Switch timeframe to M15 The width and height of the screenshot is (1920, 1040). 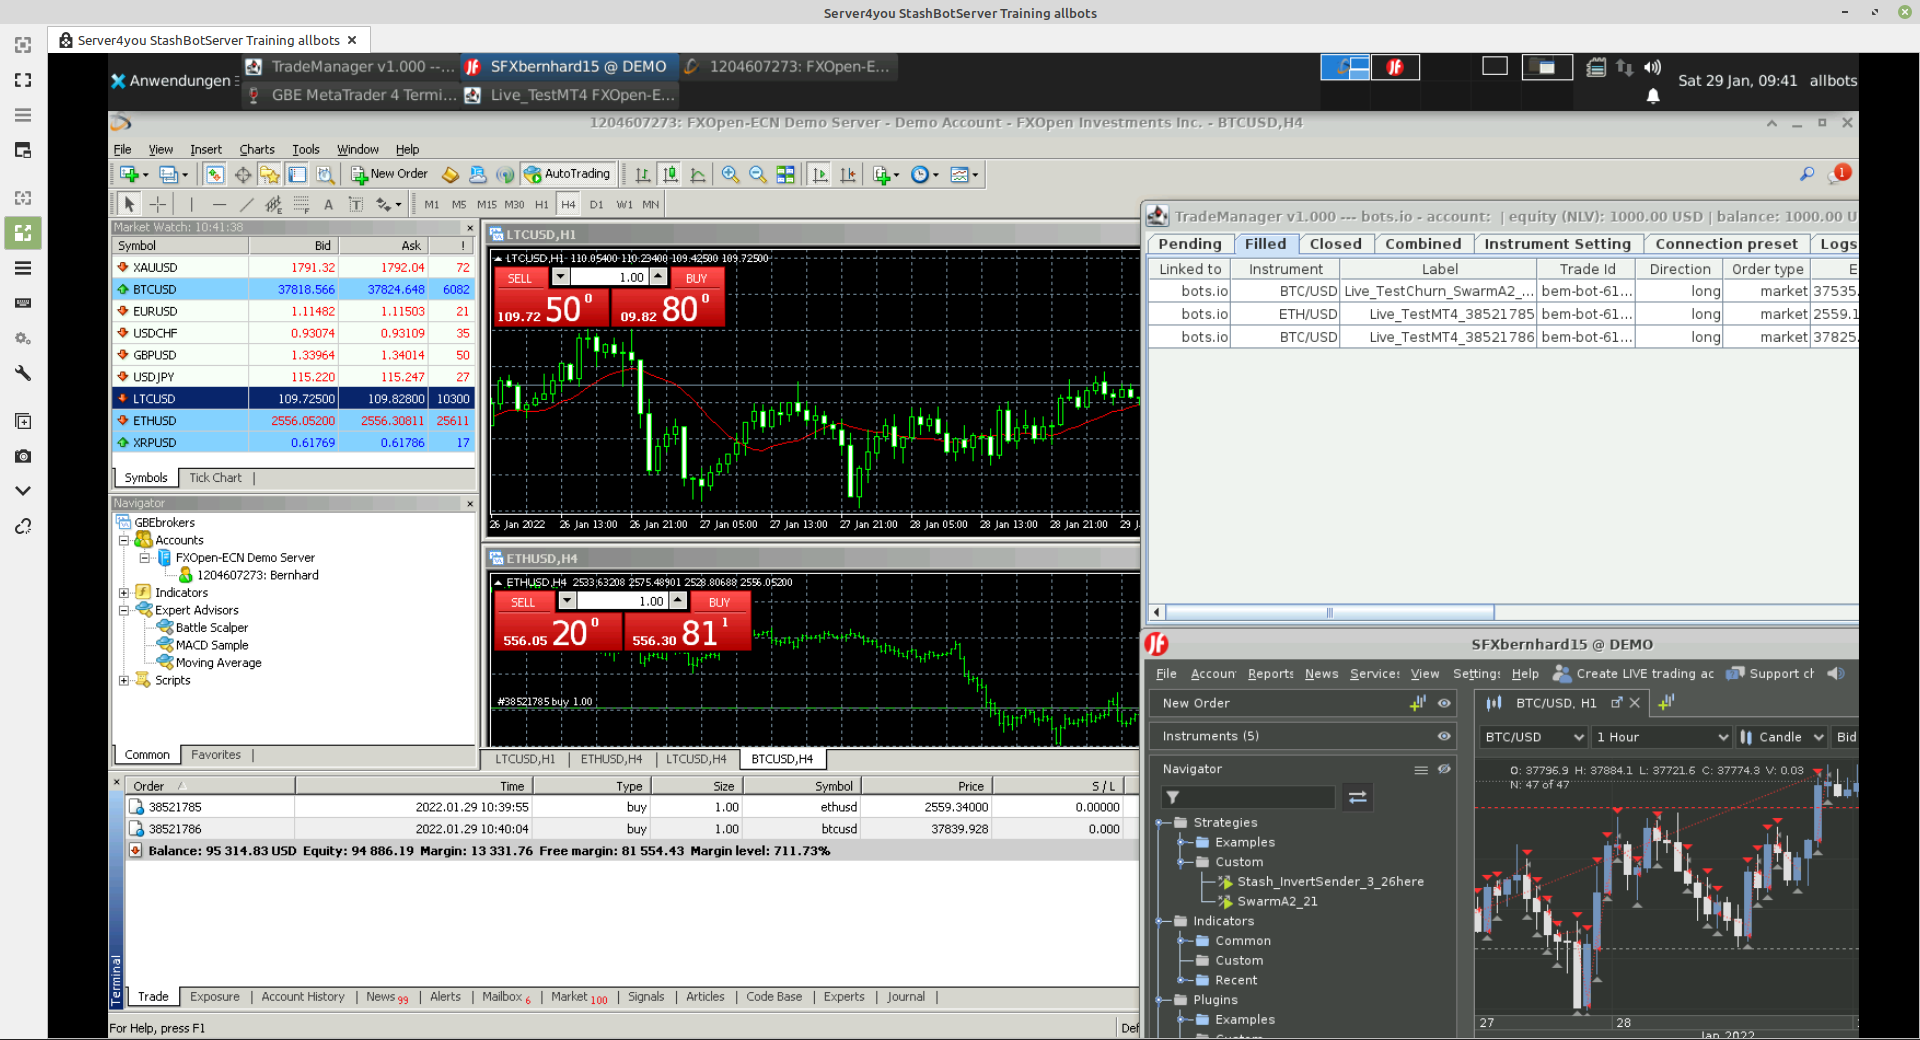pos(486,204)
